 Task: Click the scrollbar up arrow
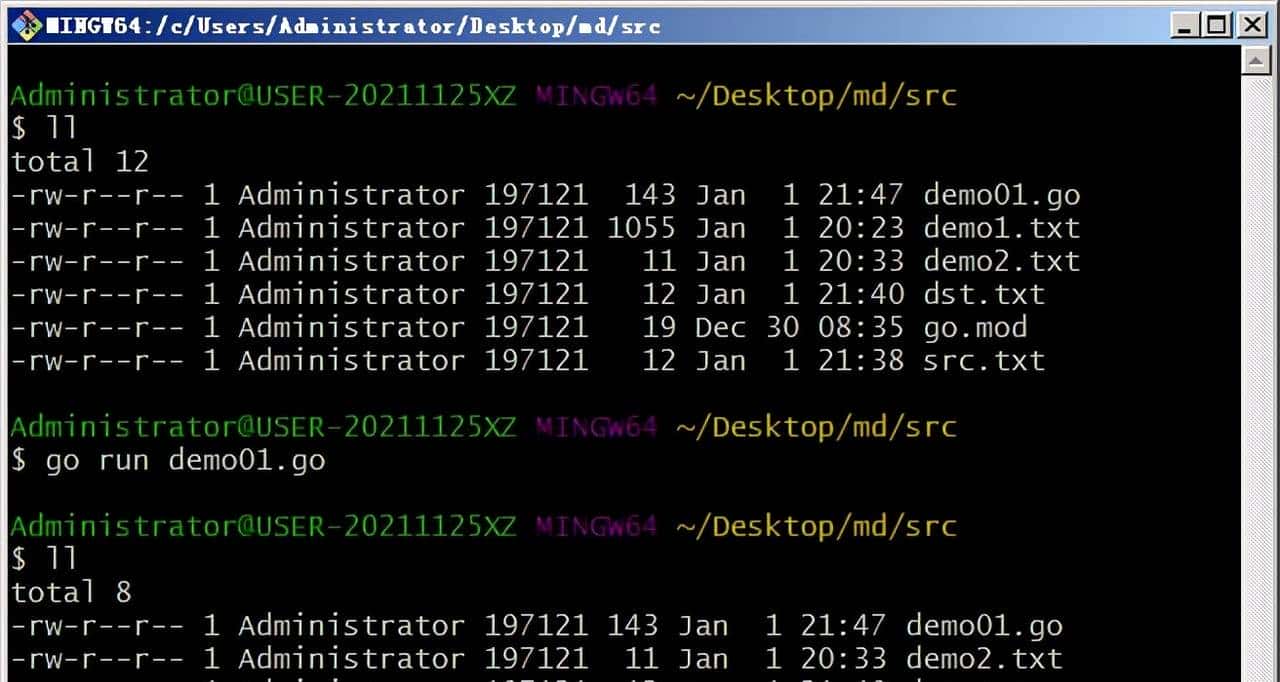click(1258, 60)
